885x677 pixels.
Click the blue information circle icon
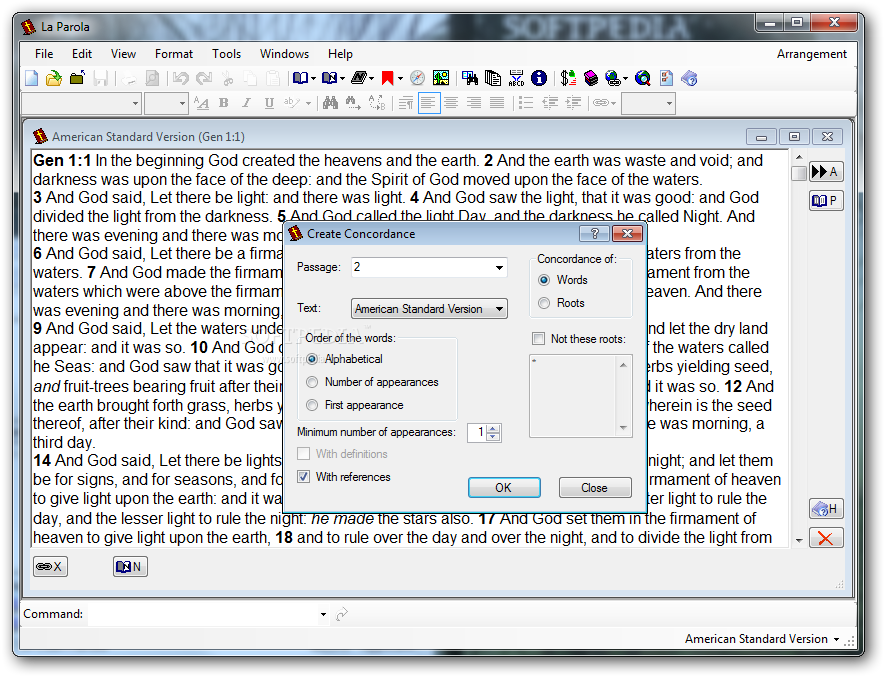click(539, 78)
